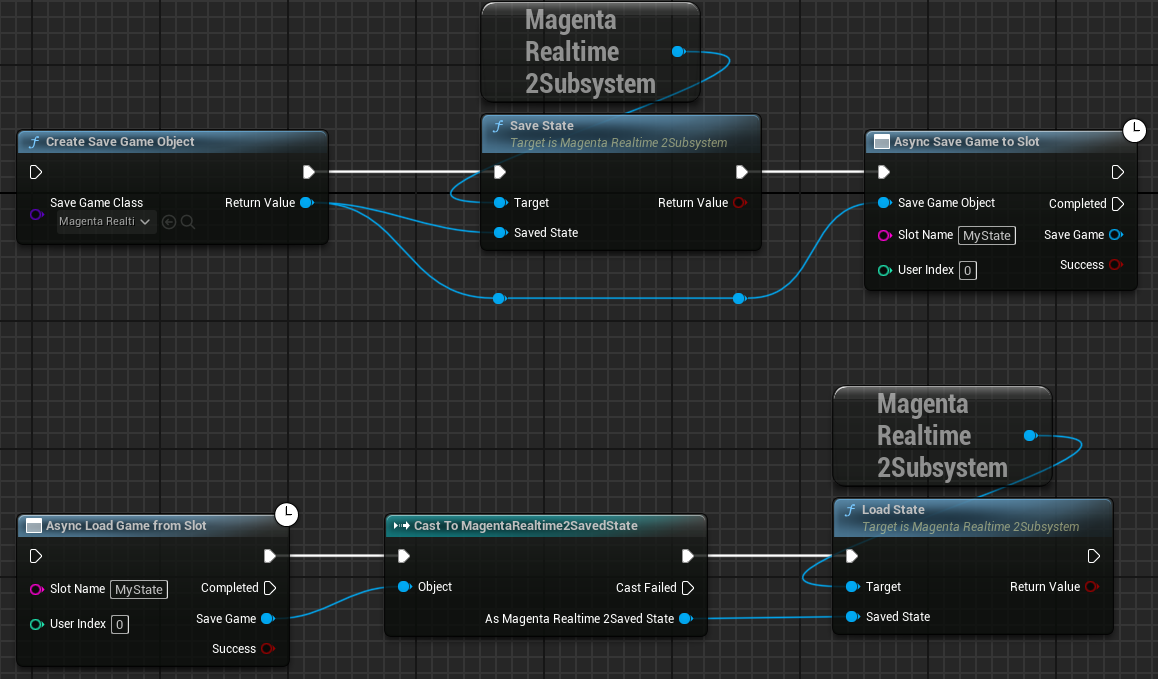
Task: Click Async Load node User Index pin
Action: tap(36, 624)
